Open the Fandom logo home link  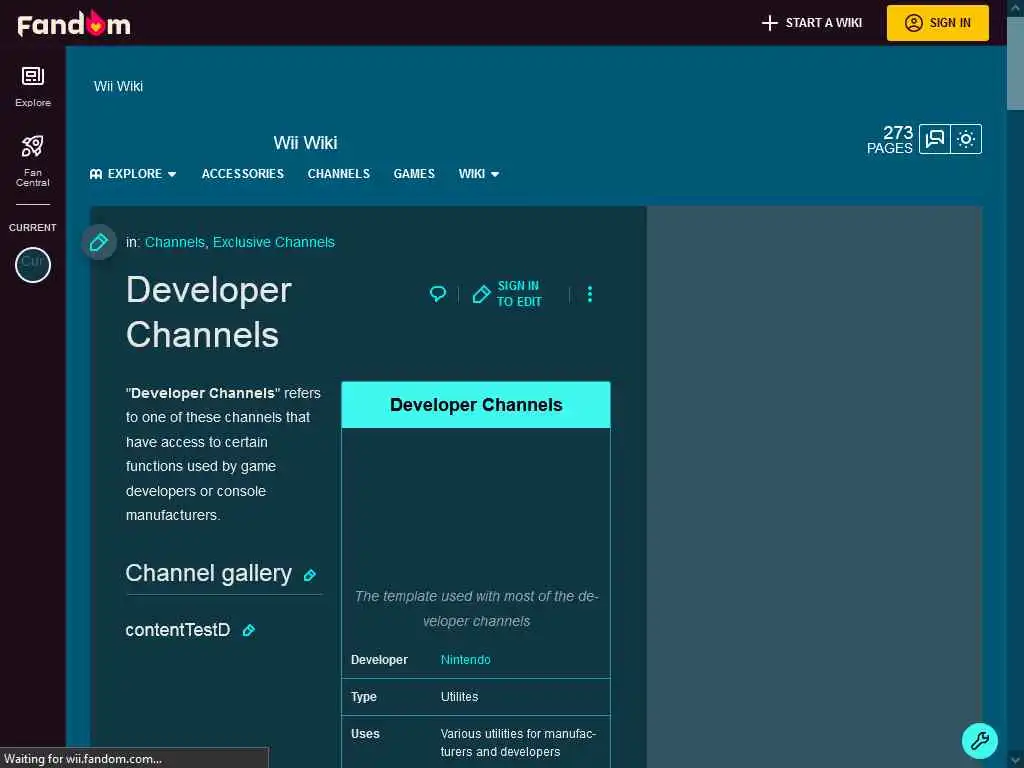coord(73,24)
